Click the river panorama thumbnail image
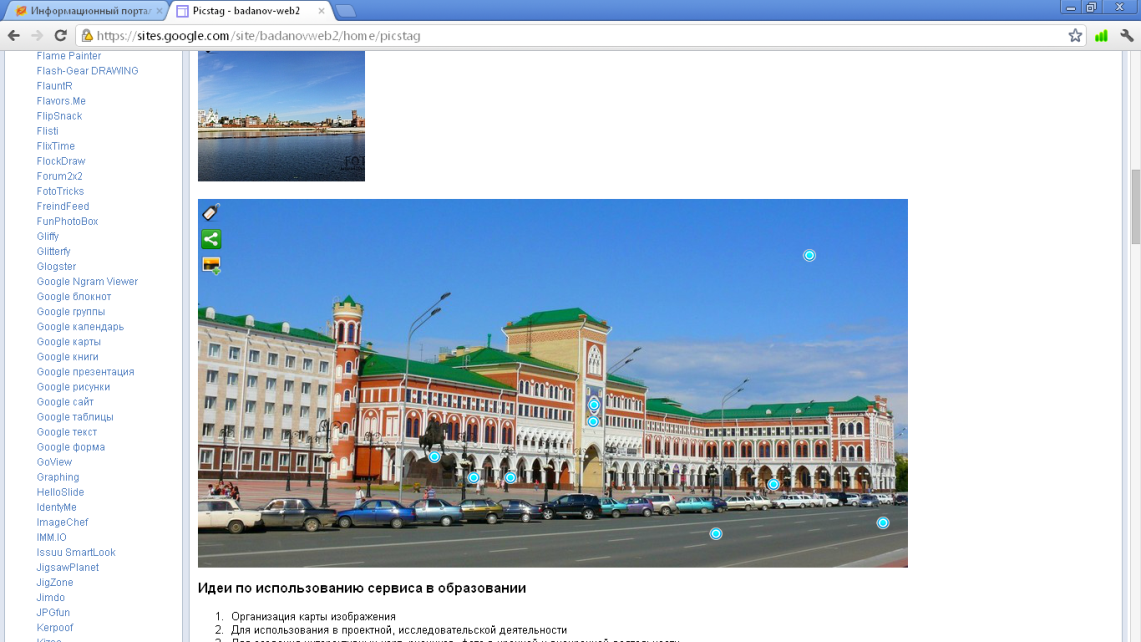Screen dimensions: 1141x642 click(x=281, y=116)
